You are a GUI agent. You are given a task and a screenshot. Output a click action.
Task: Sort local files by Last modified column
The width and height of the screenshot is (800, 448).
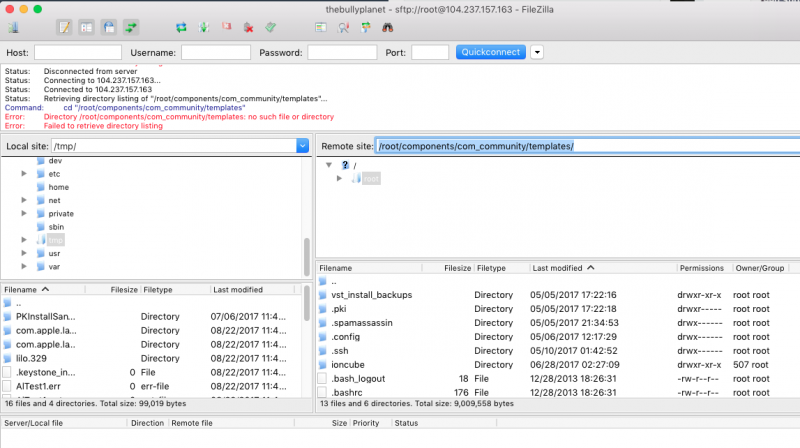click(253, 289)
